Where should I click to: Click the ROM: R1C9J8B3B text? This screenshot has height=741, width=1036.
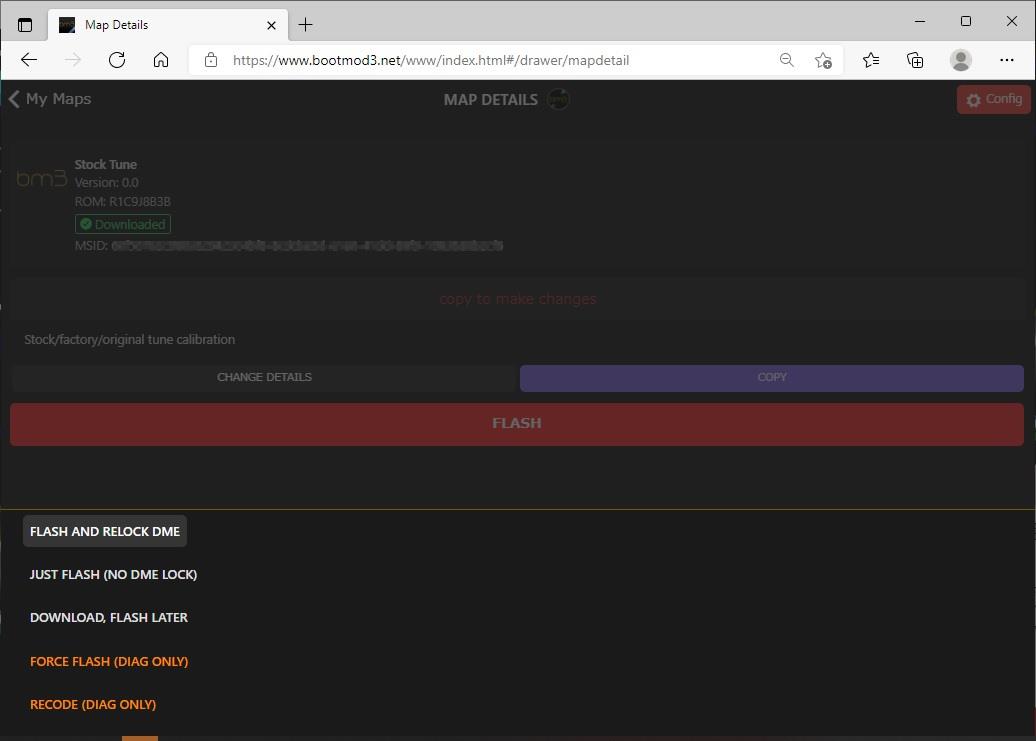click(x=122, y=201)
